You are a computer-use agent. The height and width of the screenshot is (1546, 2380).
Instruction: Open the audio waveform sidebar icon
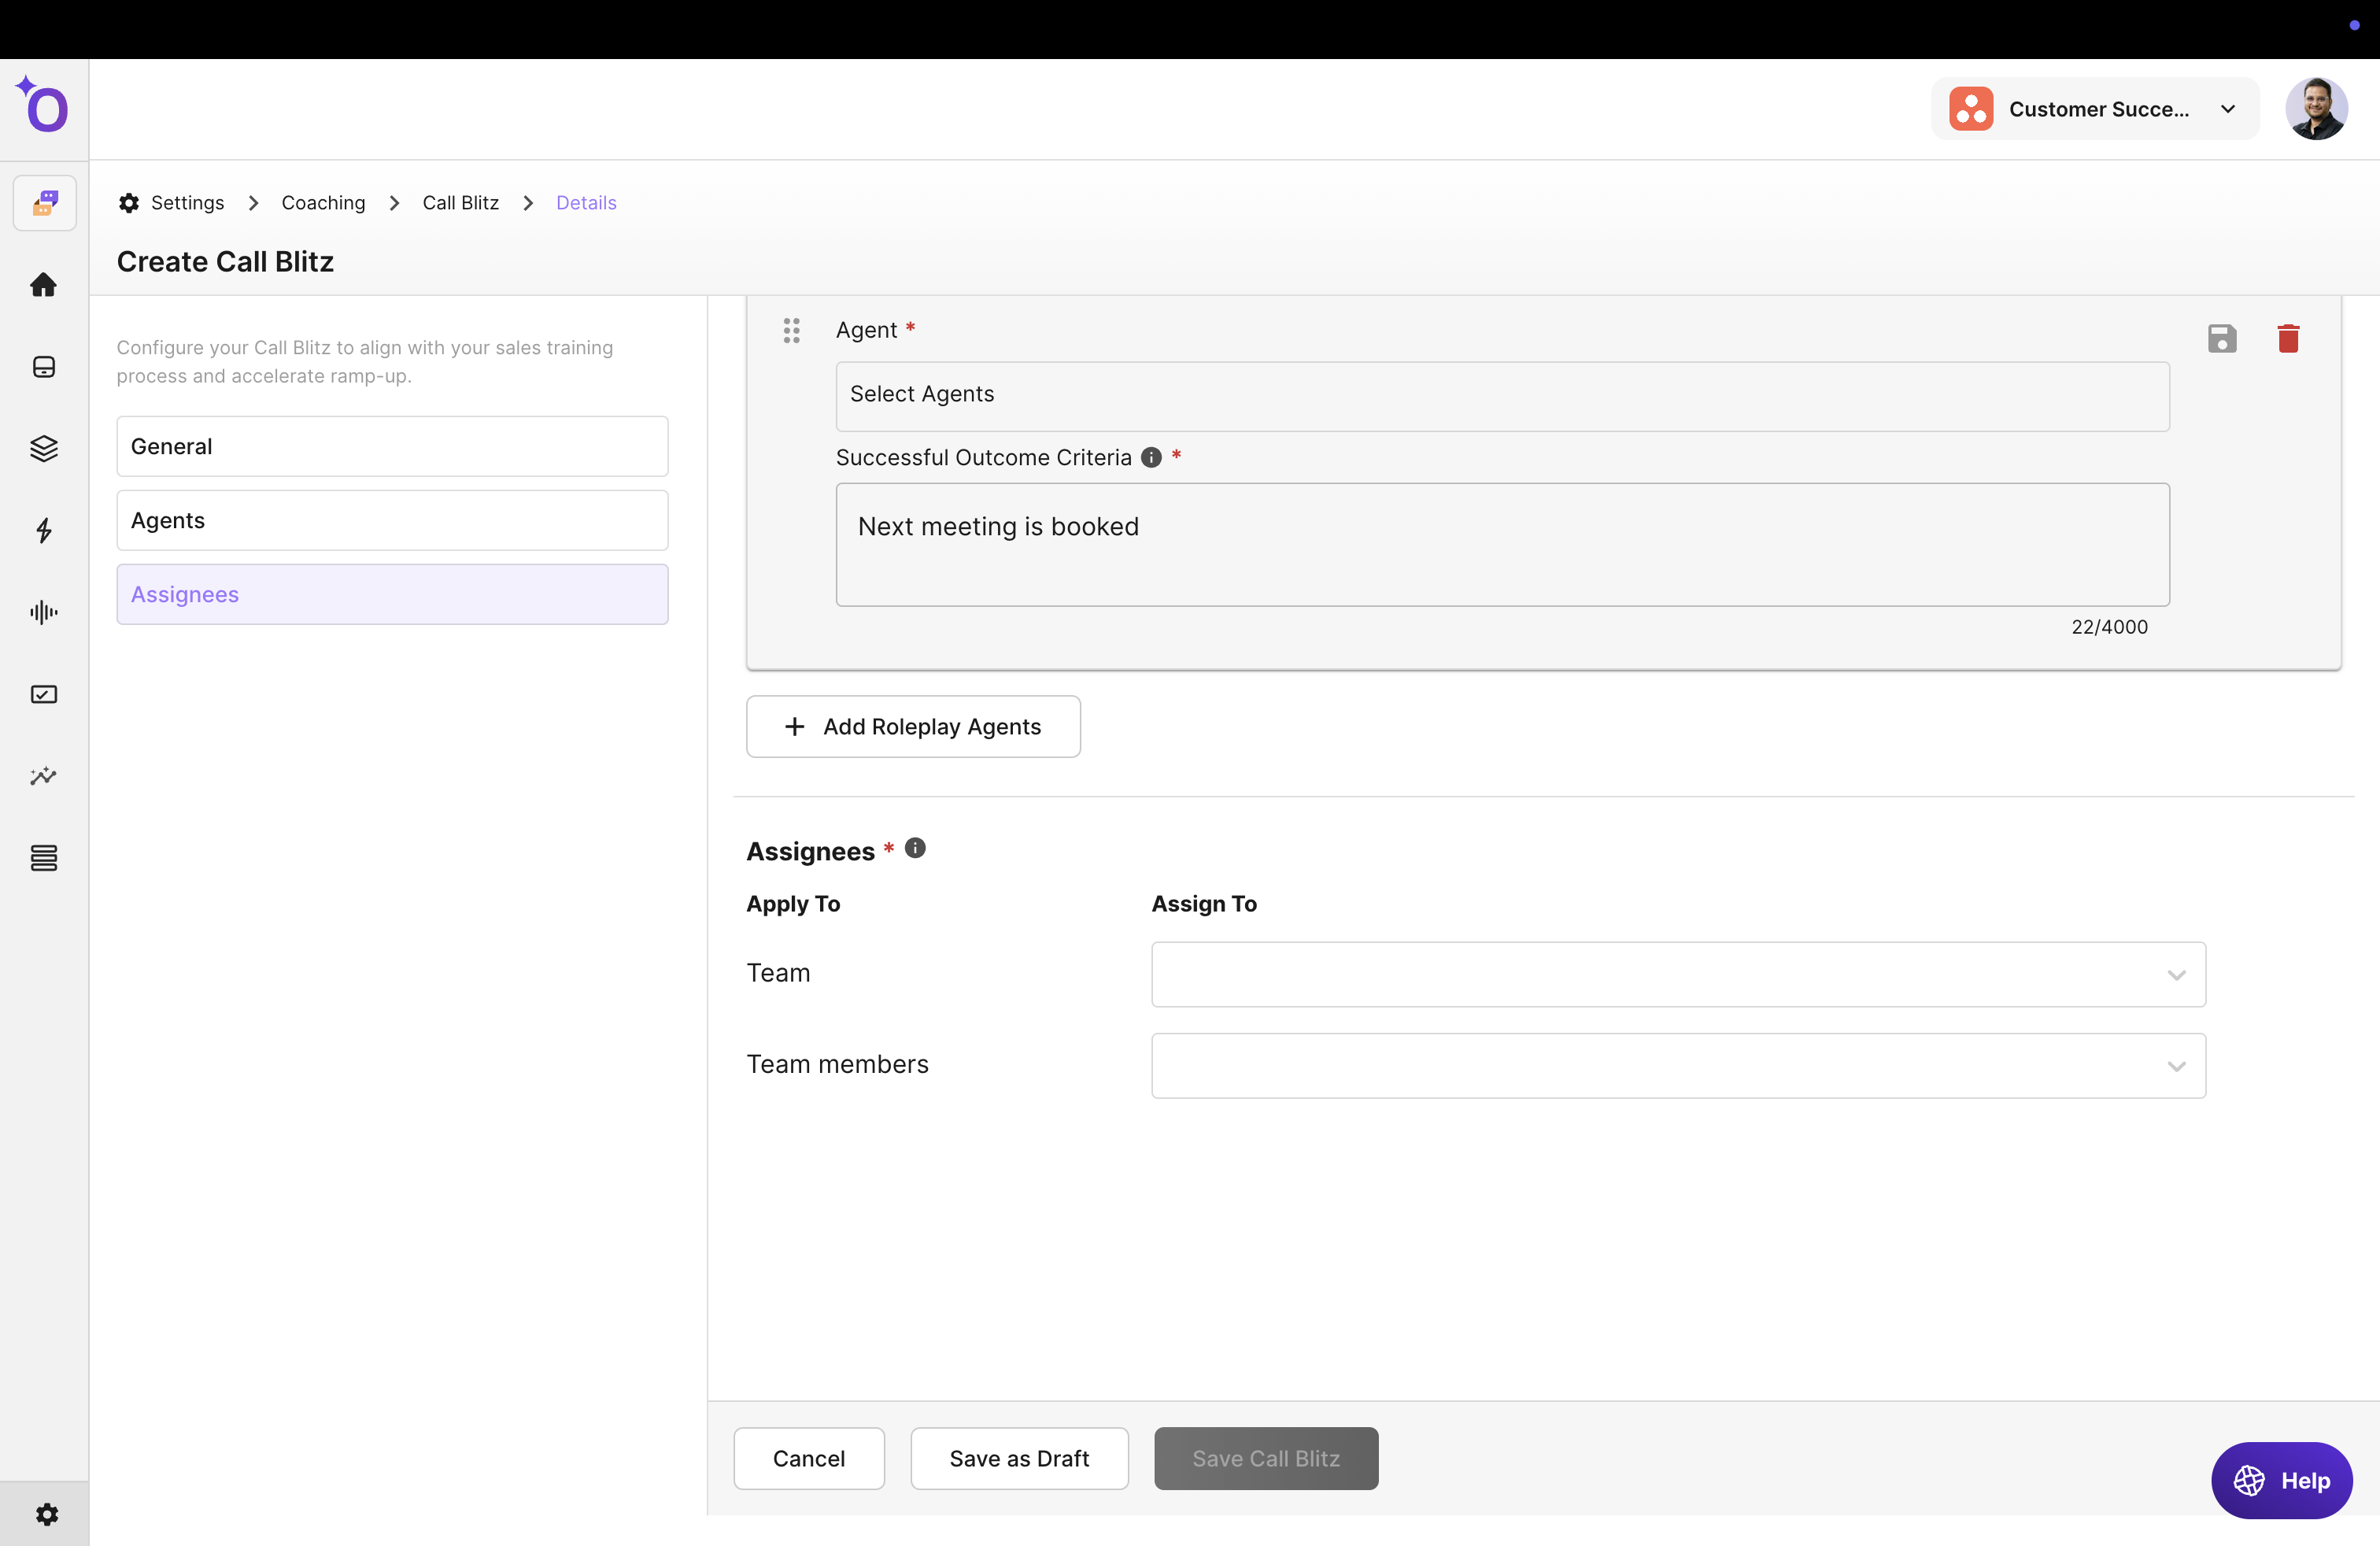point(43,612)
